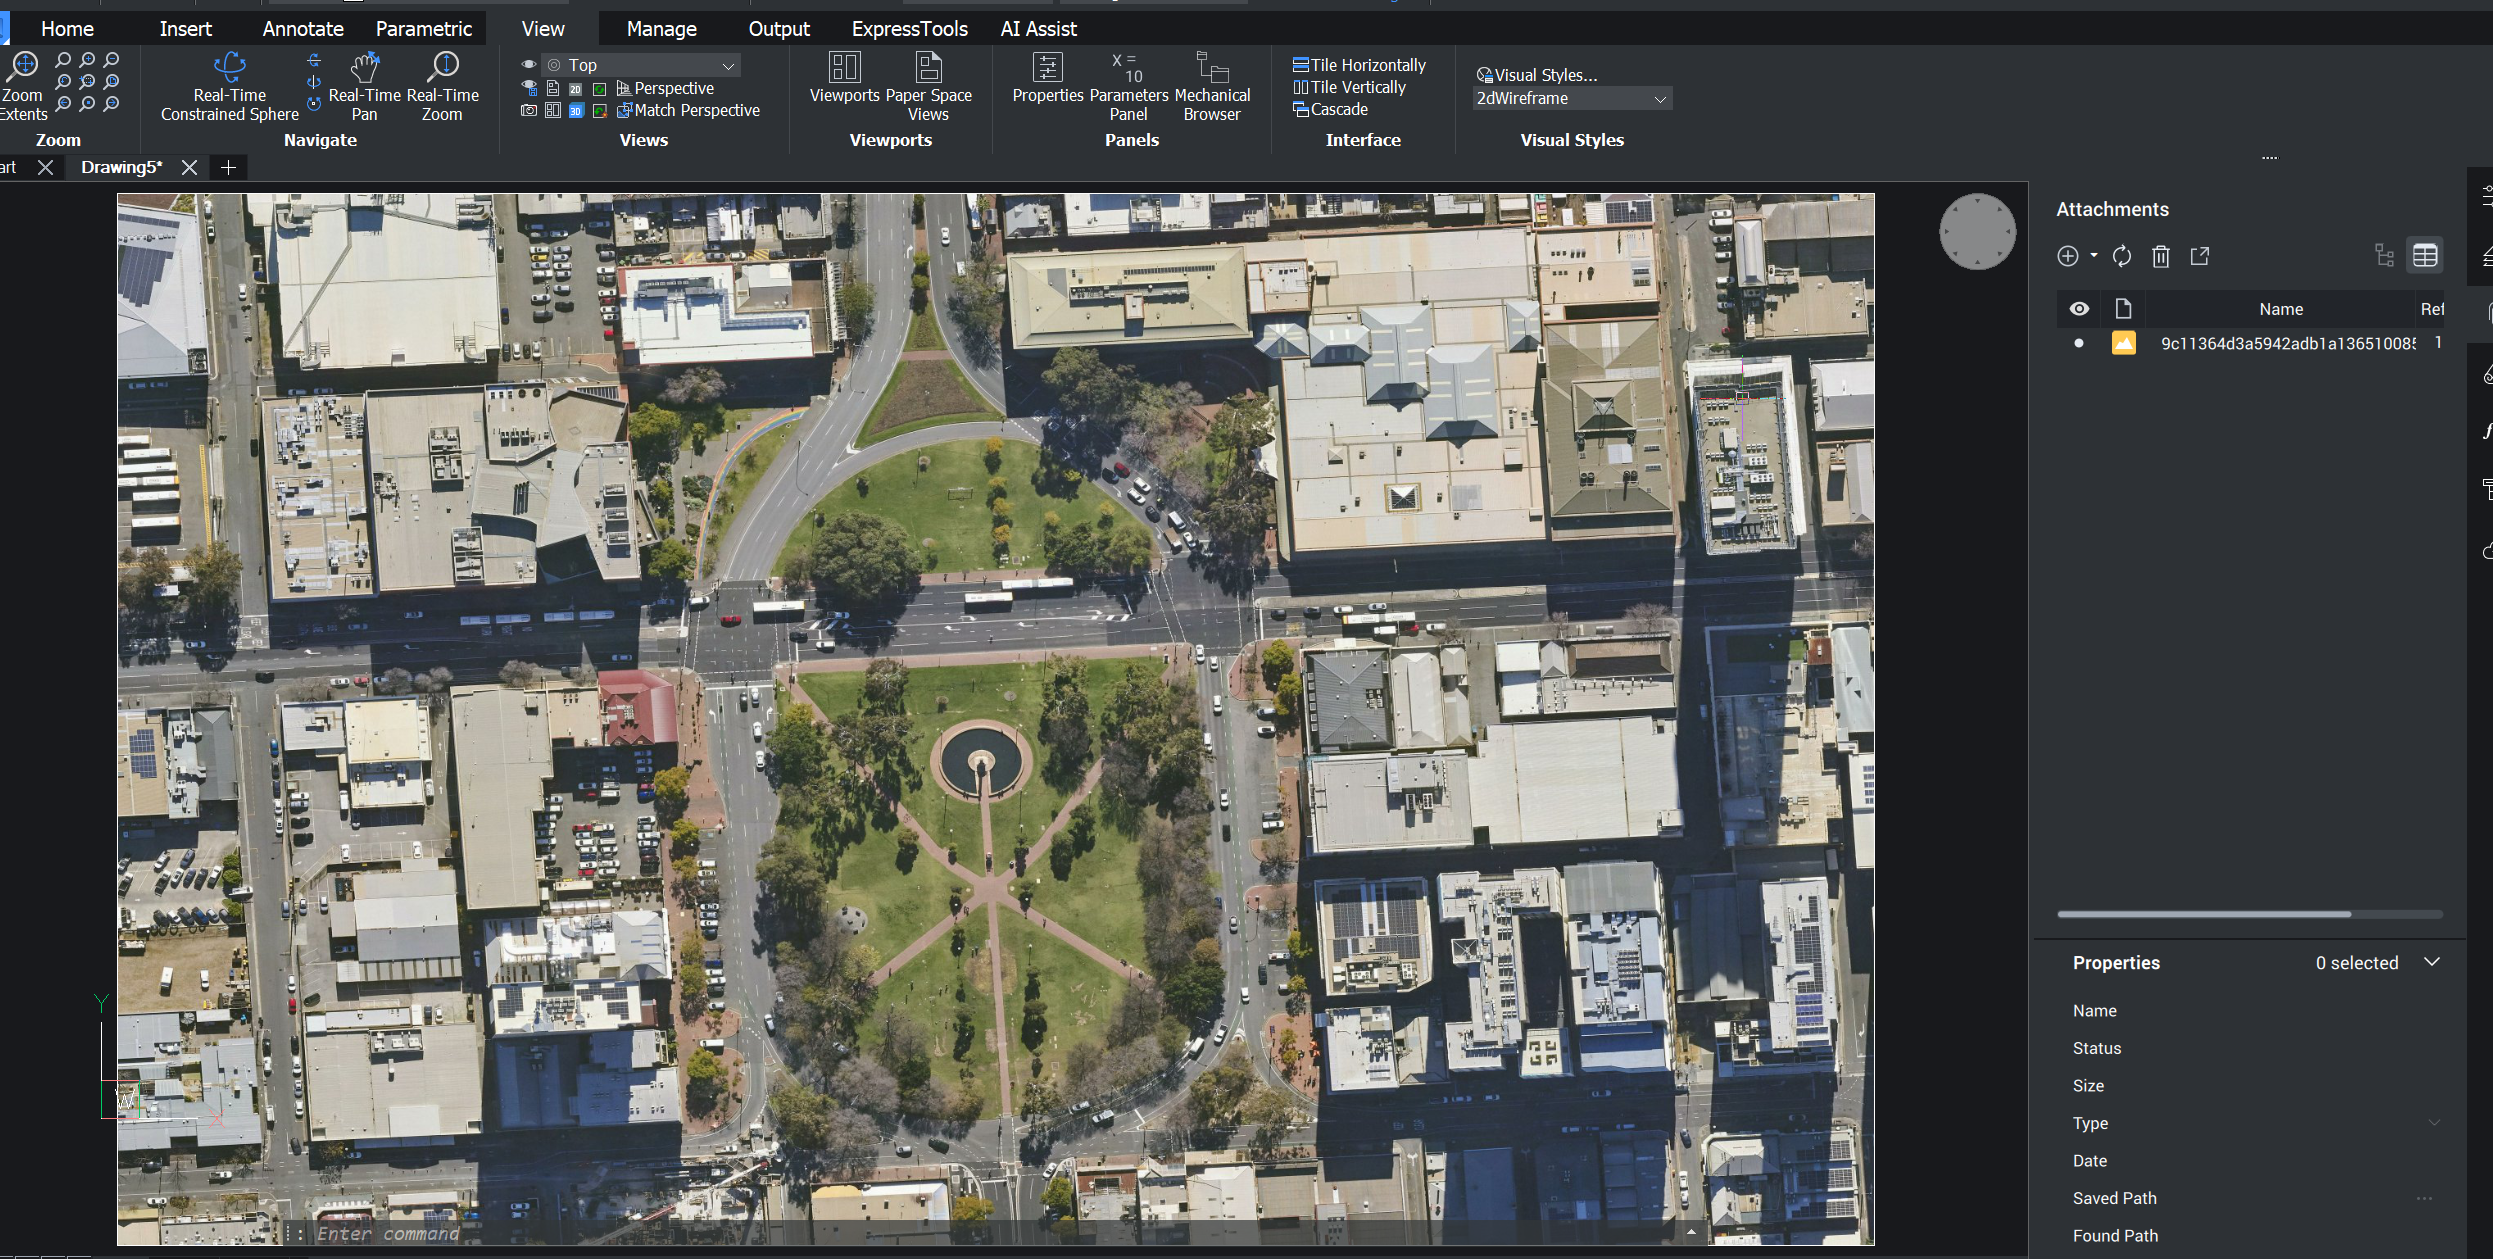Activate Real-Time Constrained Sphere orbit
Image resolution: width=2493 pixels, height=1259 pixels.
(230, 86)
